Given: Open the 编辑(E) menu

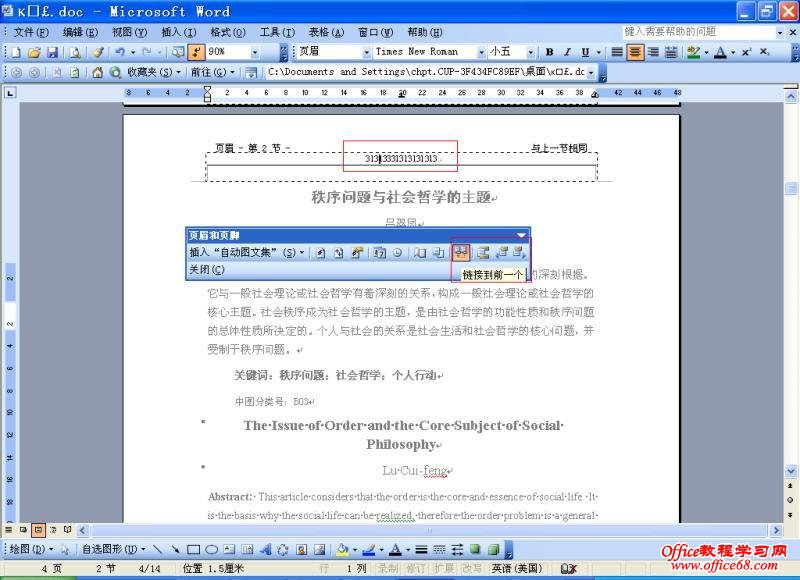Looking at the screenshot, I should point(80,32).
